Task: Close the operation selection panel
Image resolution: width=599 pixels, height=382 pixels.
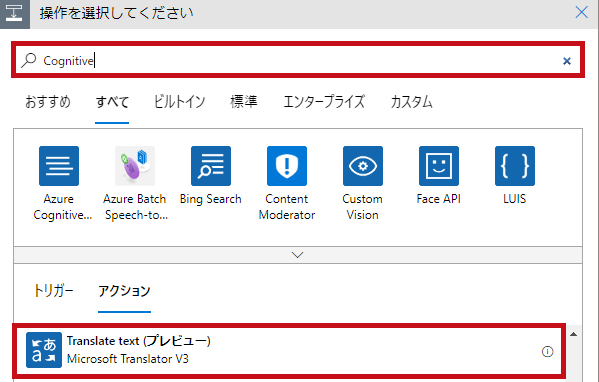Action: 581,12
